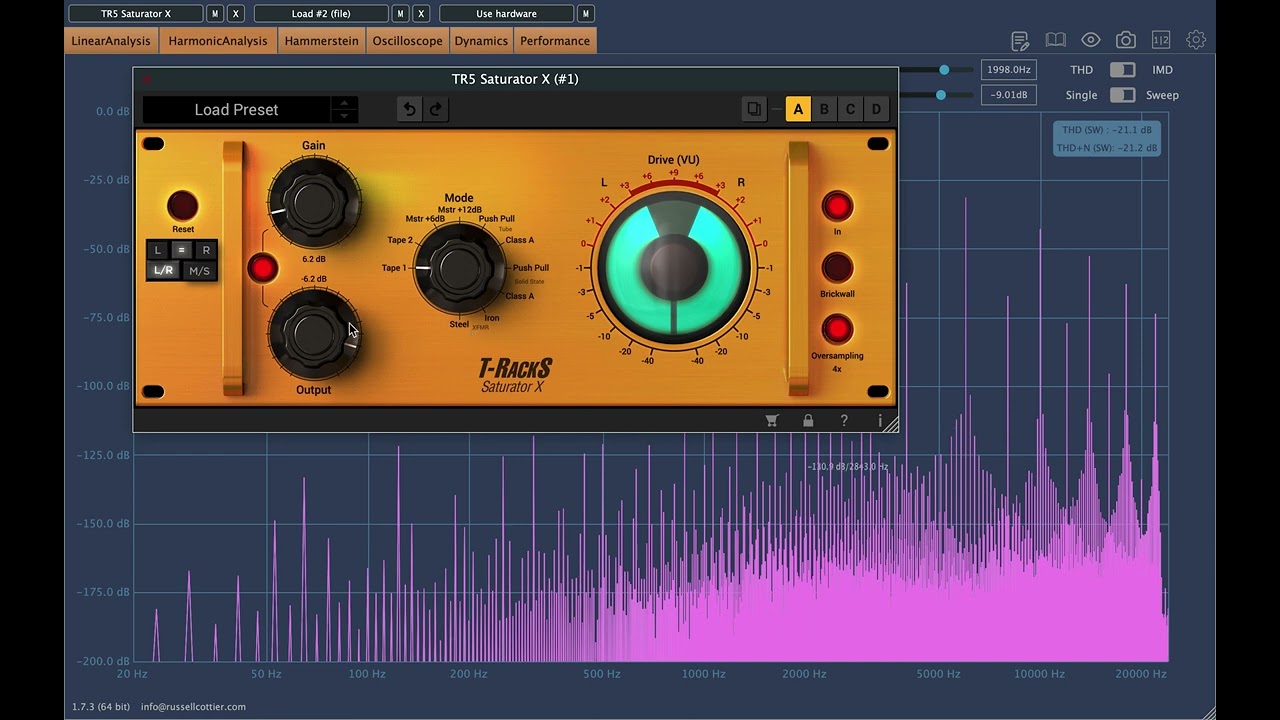Viewport: 1280px width, 720px height.
Task: Click the copy A/B settings icon
Action: click(x=754, y=110)
